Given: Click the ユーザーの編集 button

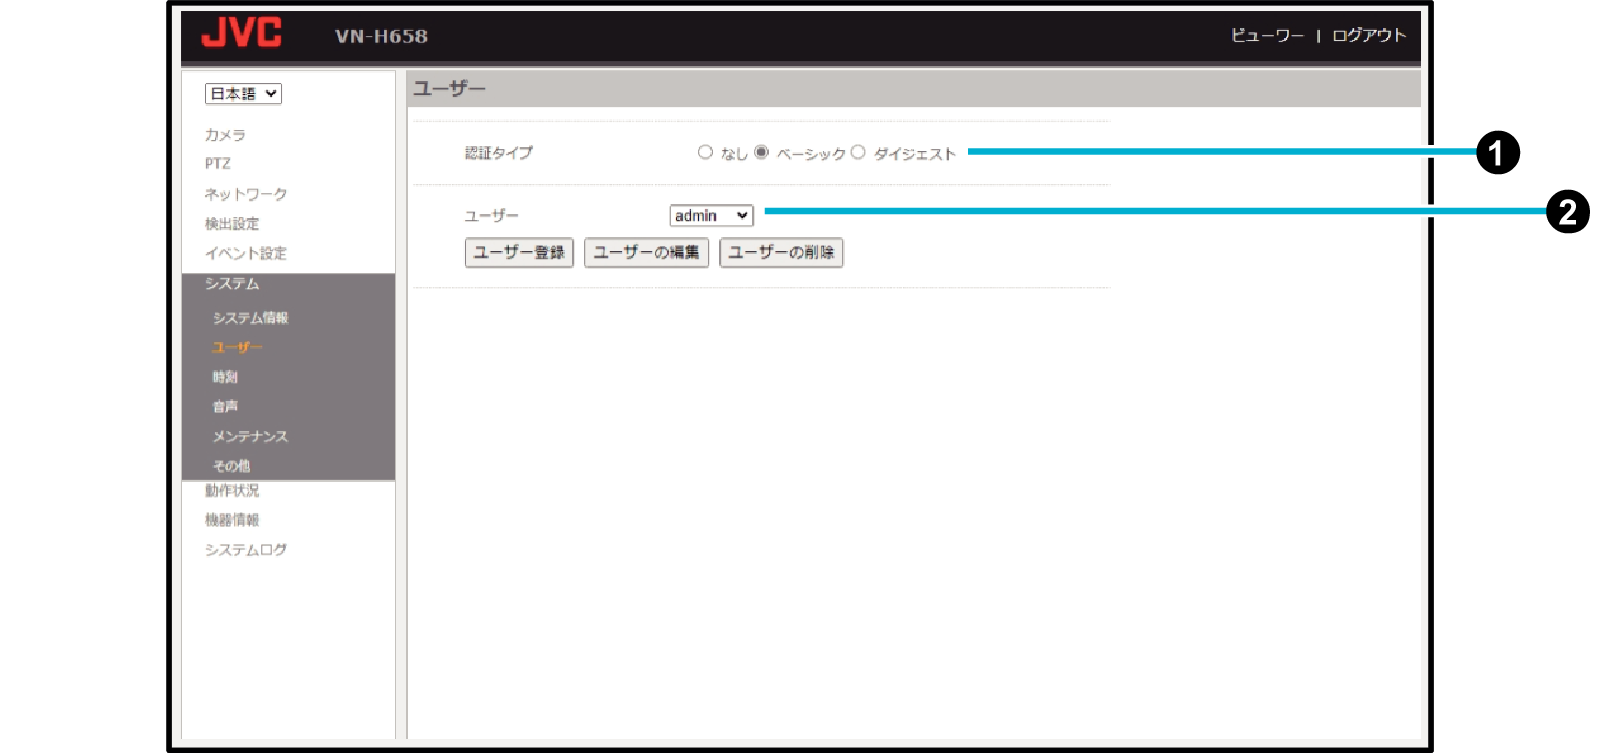Looking at the screenshot, I should coord(646,253).
